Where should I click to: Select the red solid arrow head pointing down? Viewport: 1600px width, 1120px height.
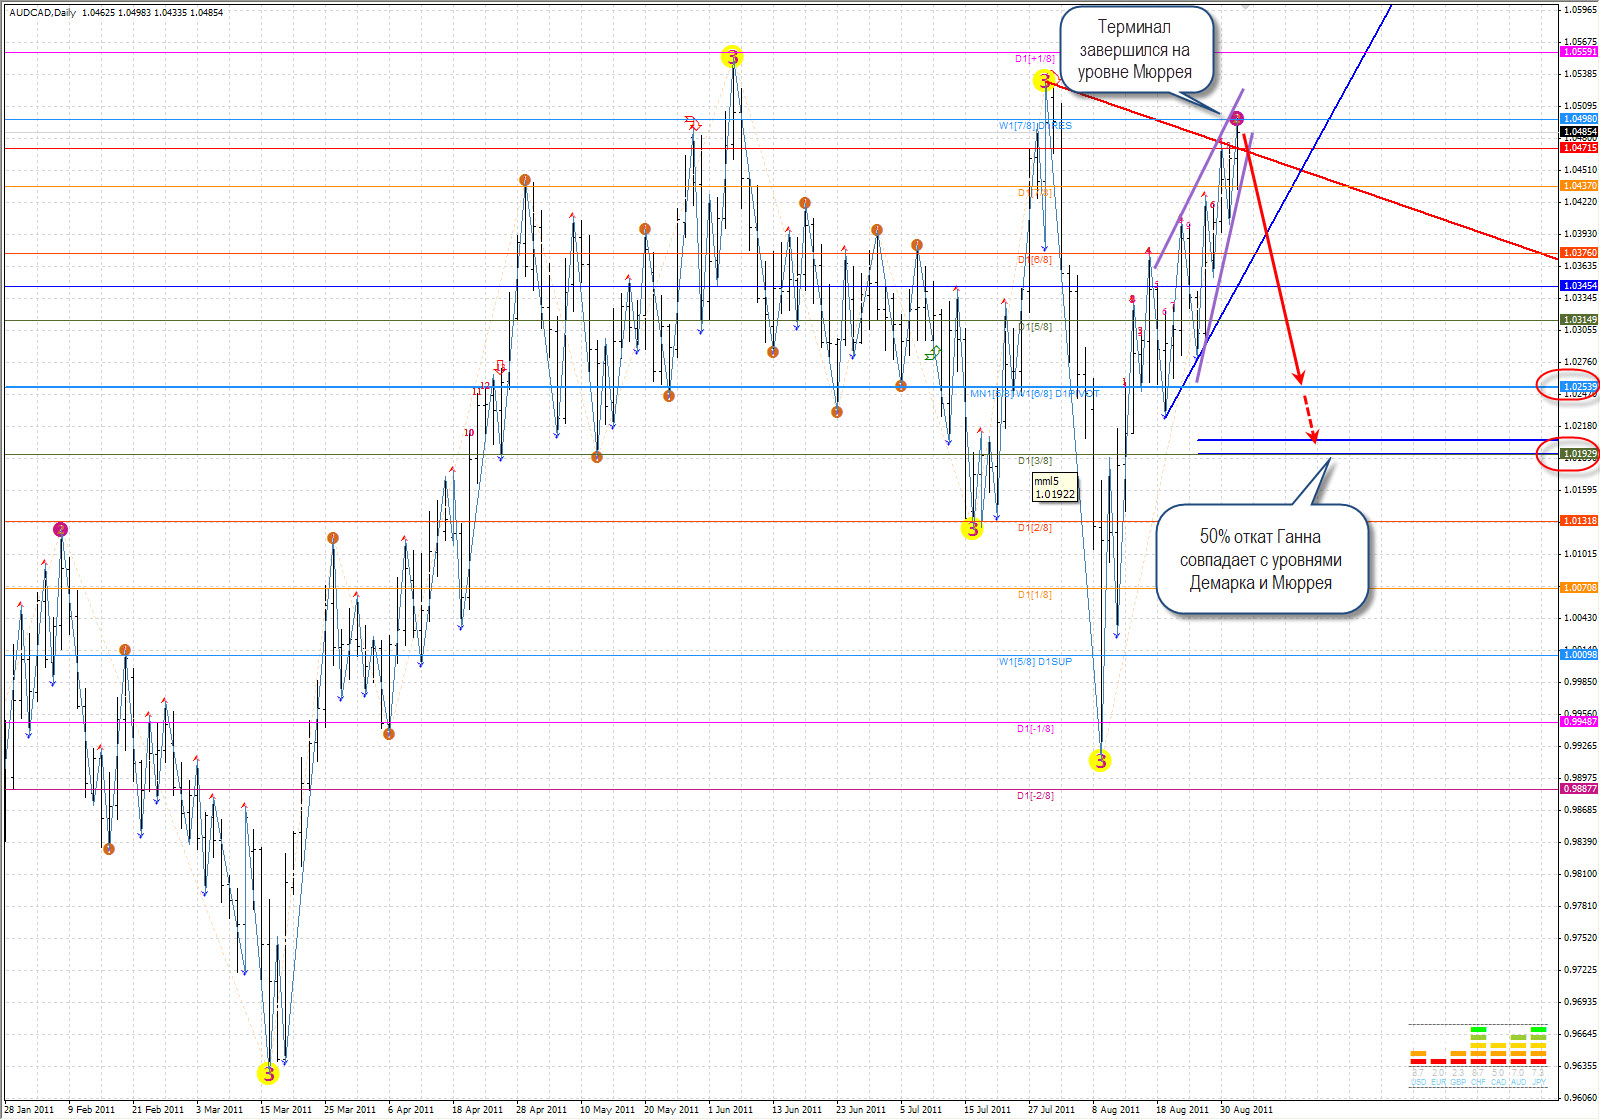pos(1299,377)
